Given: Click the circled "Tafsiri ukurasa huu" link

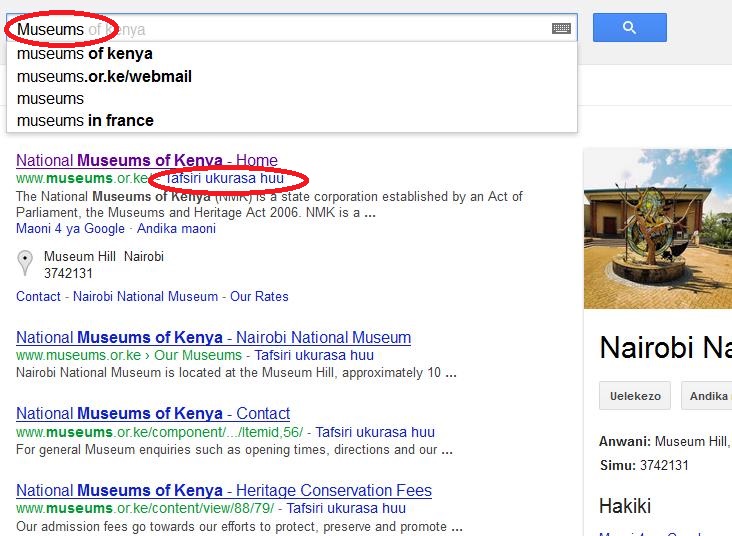Looking at the screenshot, I should click(225, 178).
